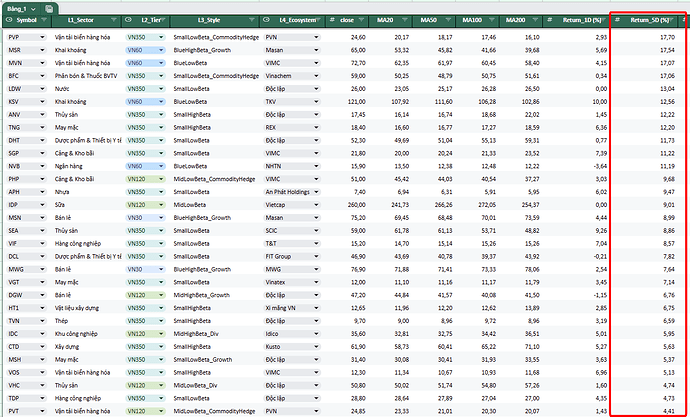This screenshot has width=690, height=417.
Task: Open the table view icon beside Bảng_1
Action: (x=49, y=9)
